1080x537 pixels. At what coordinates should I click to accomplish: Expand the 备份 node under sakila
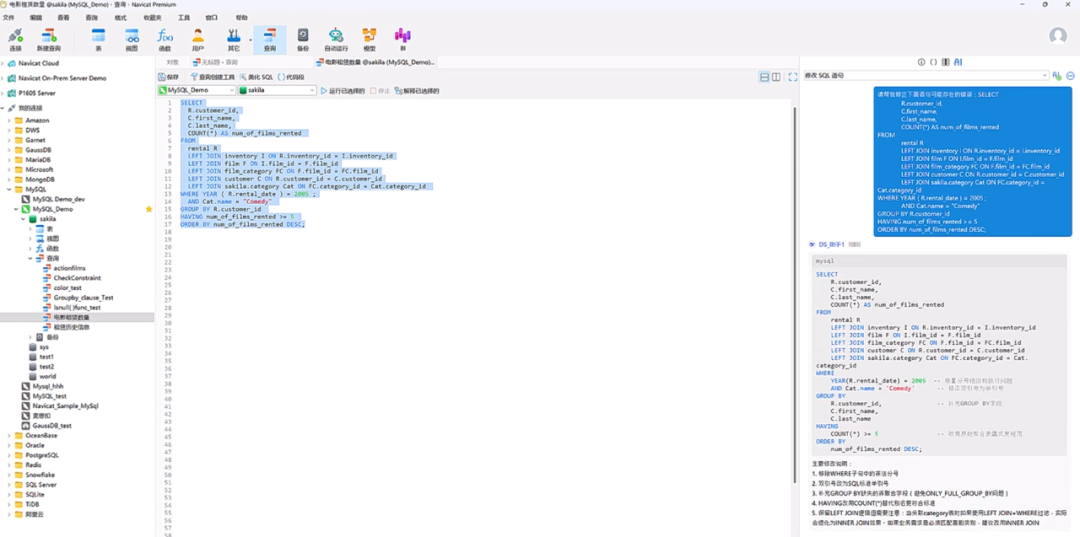pos(31,337)
